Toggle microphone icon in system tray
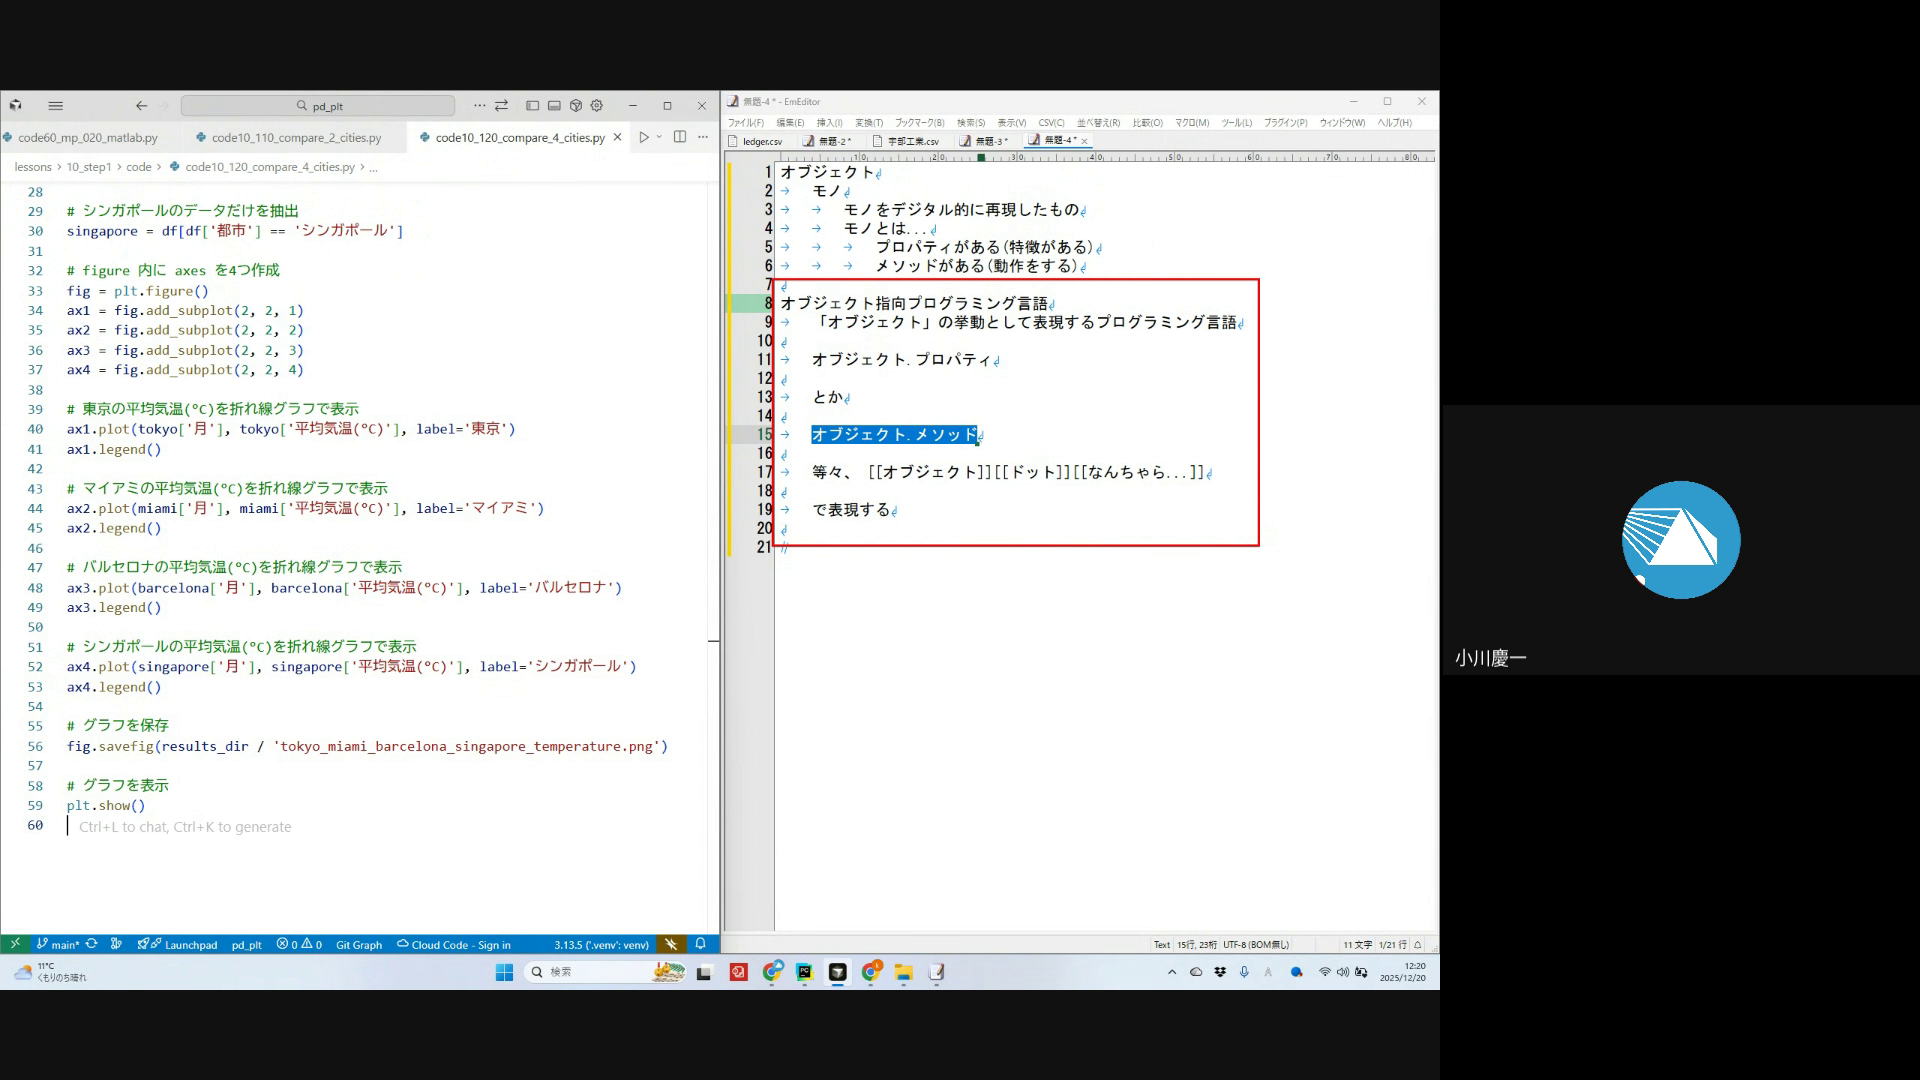Image resolution: width=1920 pixels, height=1080 pixels. pyautogui.click(x=1244, y=972)
